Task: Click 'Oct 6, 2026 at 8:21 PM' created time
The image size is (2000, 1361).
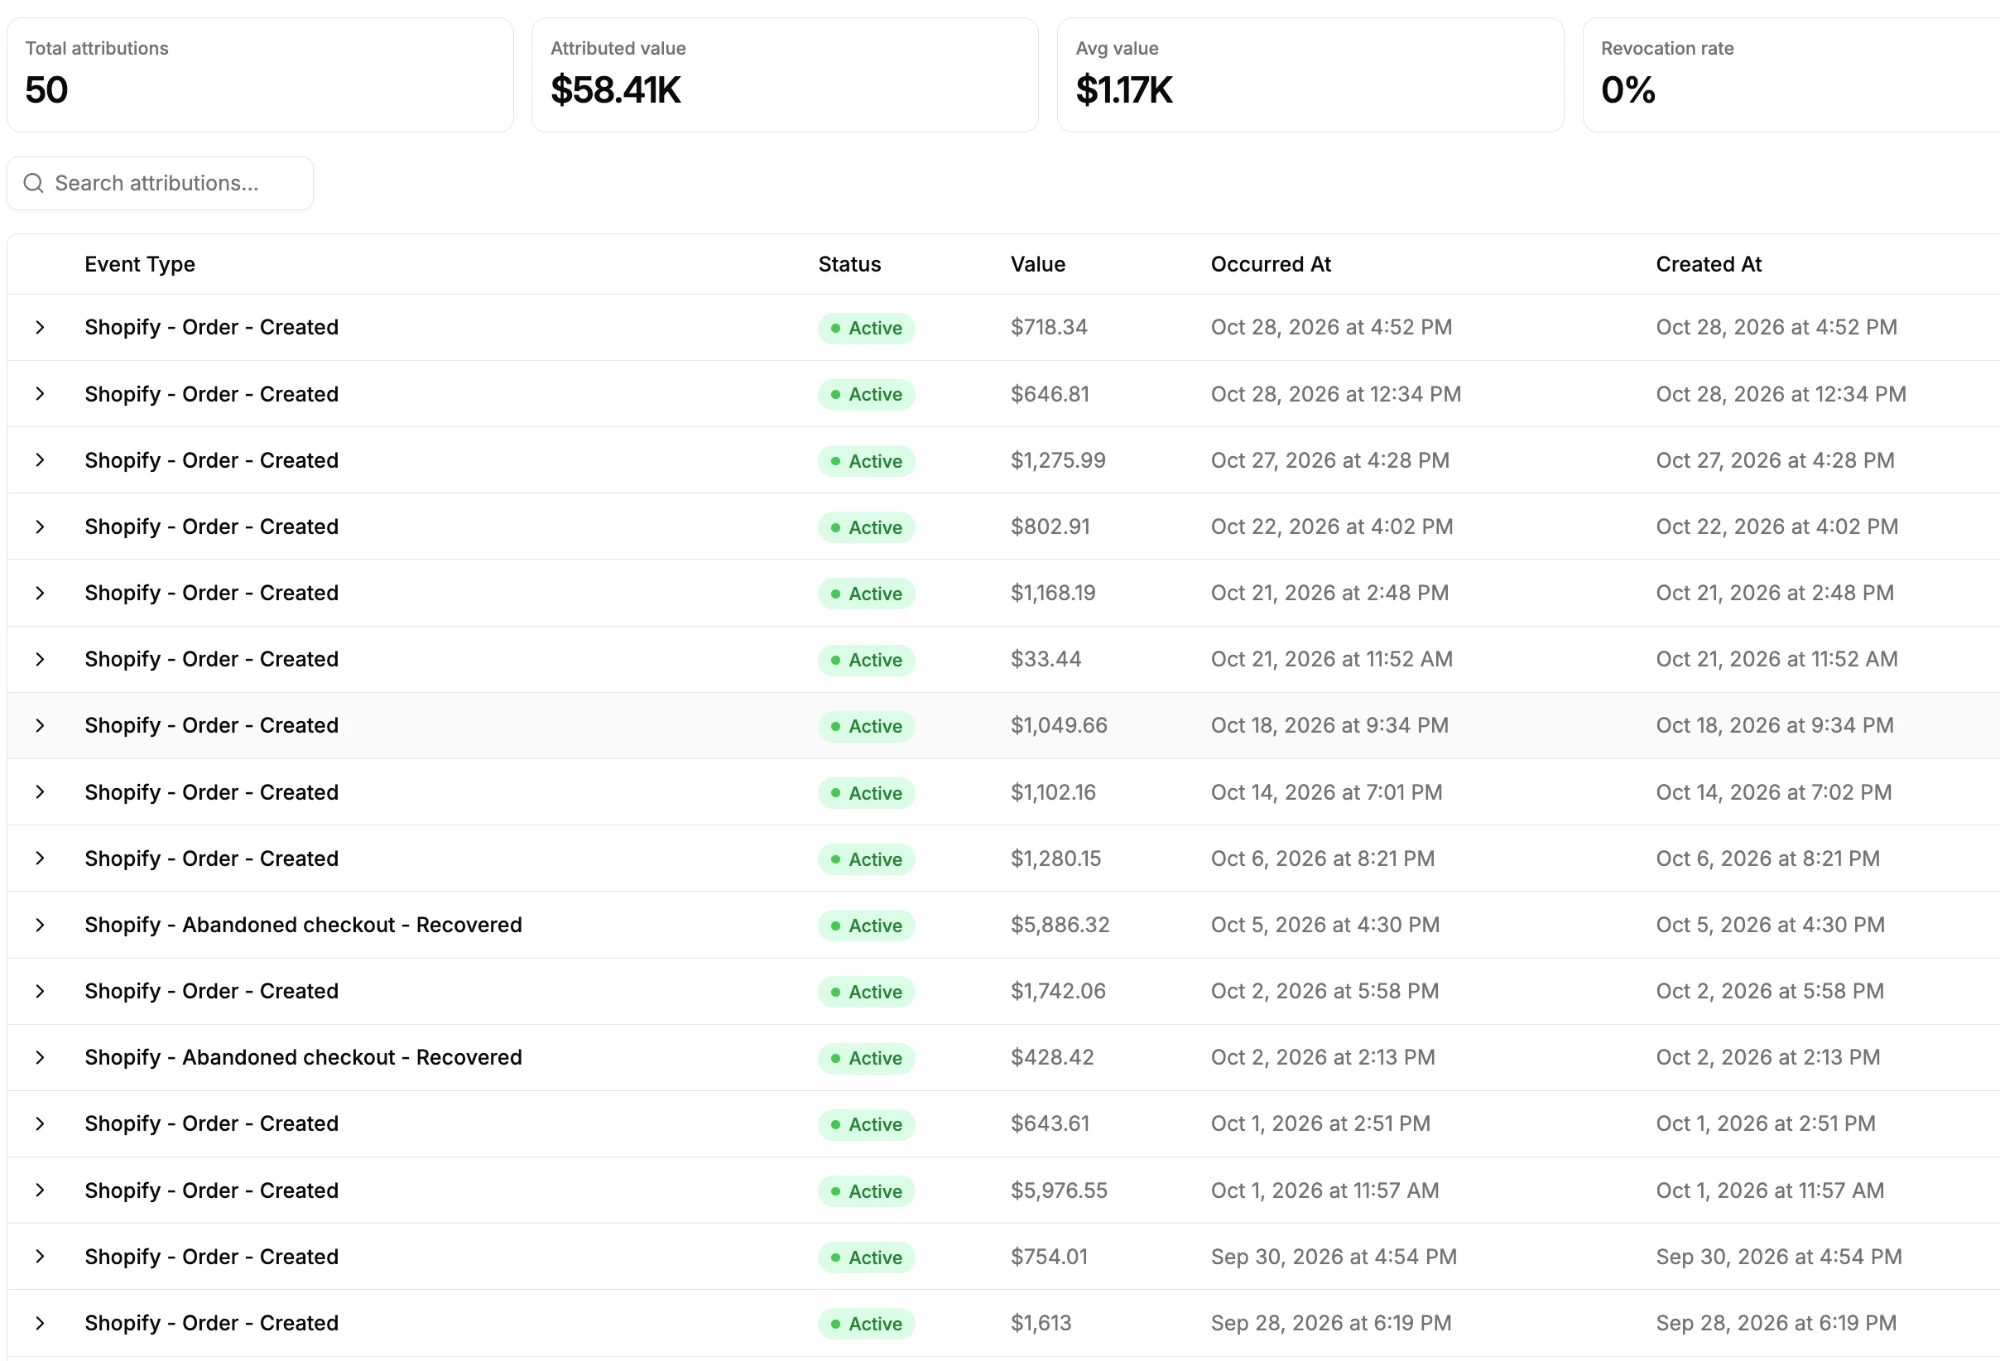Action: point(1768,858)
